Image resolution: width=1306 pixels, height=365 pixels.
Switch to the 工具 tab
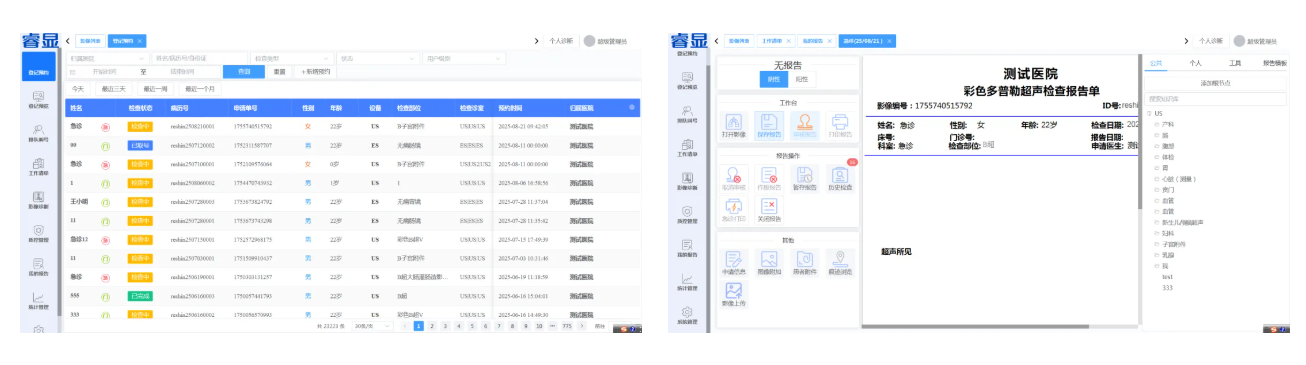click(x=1235, y=62)
